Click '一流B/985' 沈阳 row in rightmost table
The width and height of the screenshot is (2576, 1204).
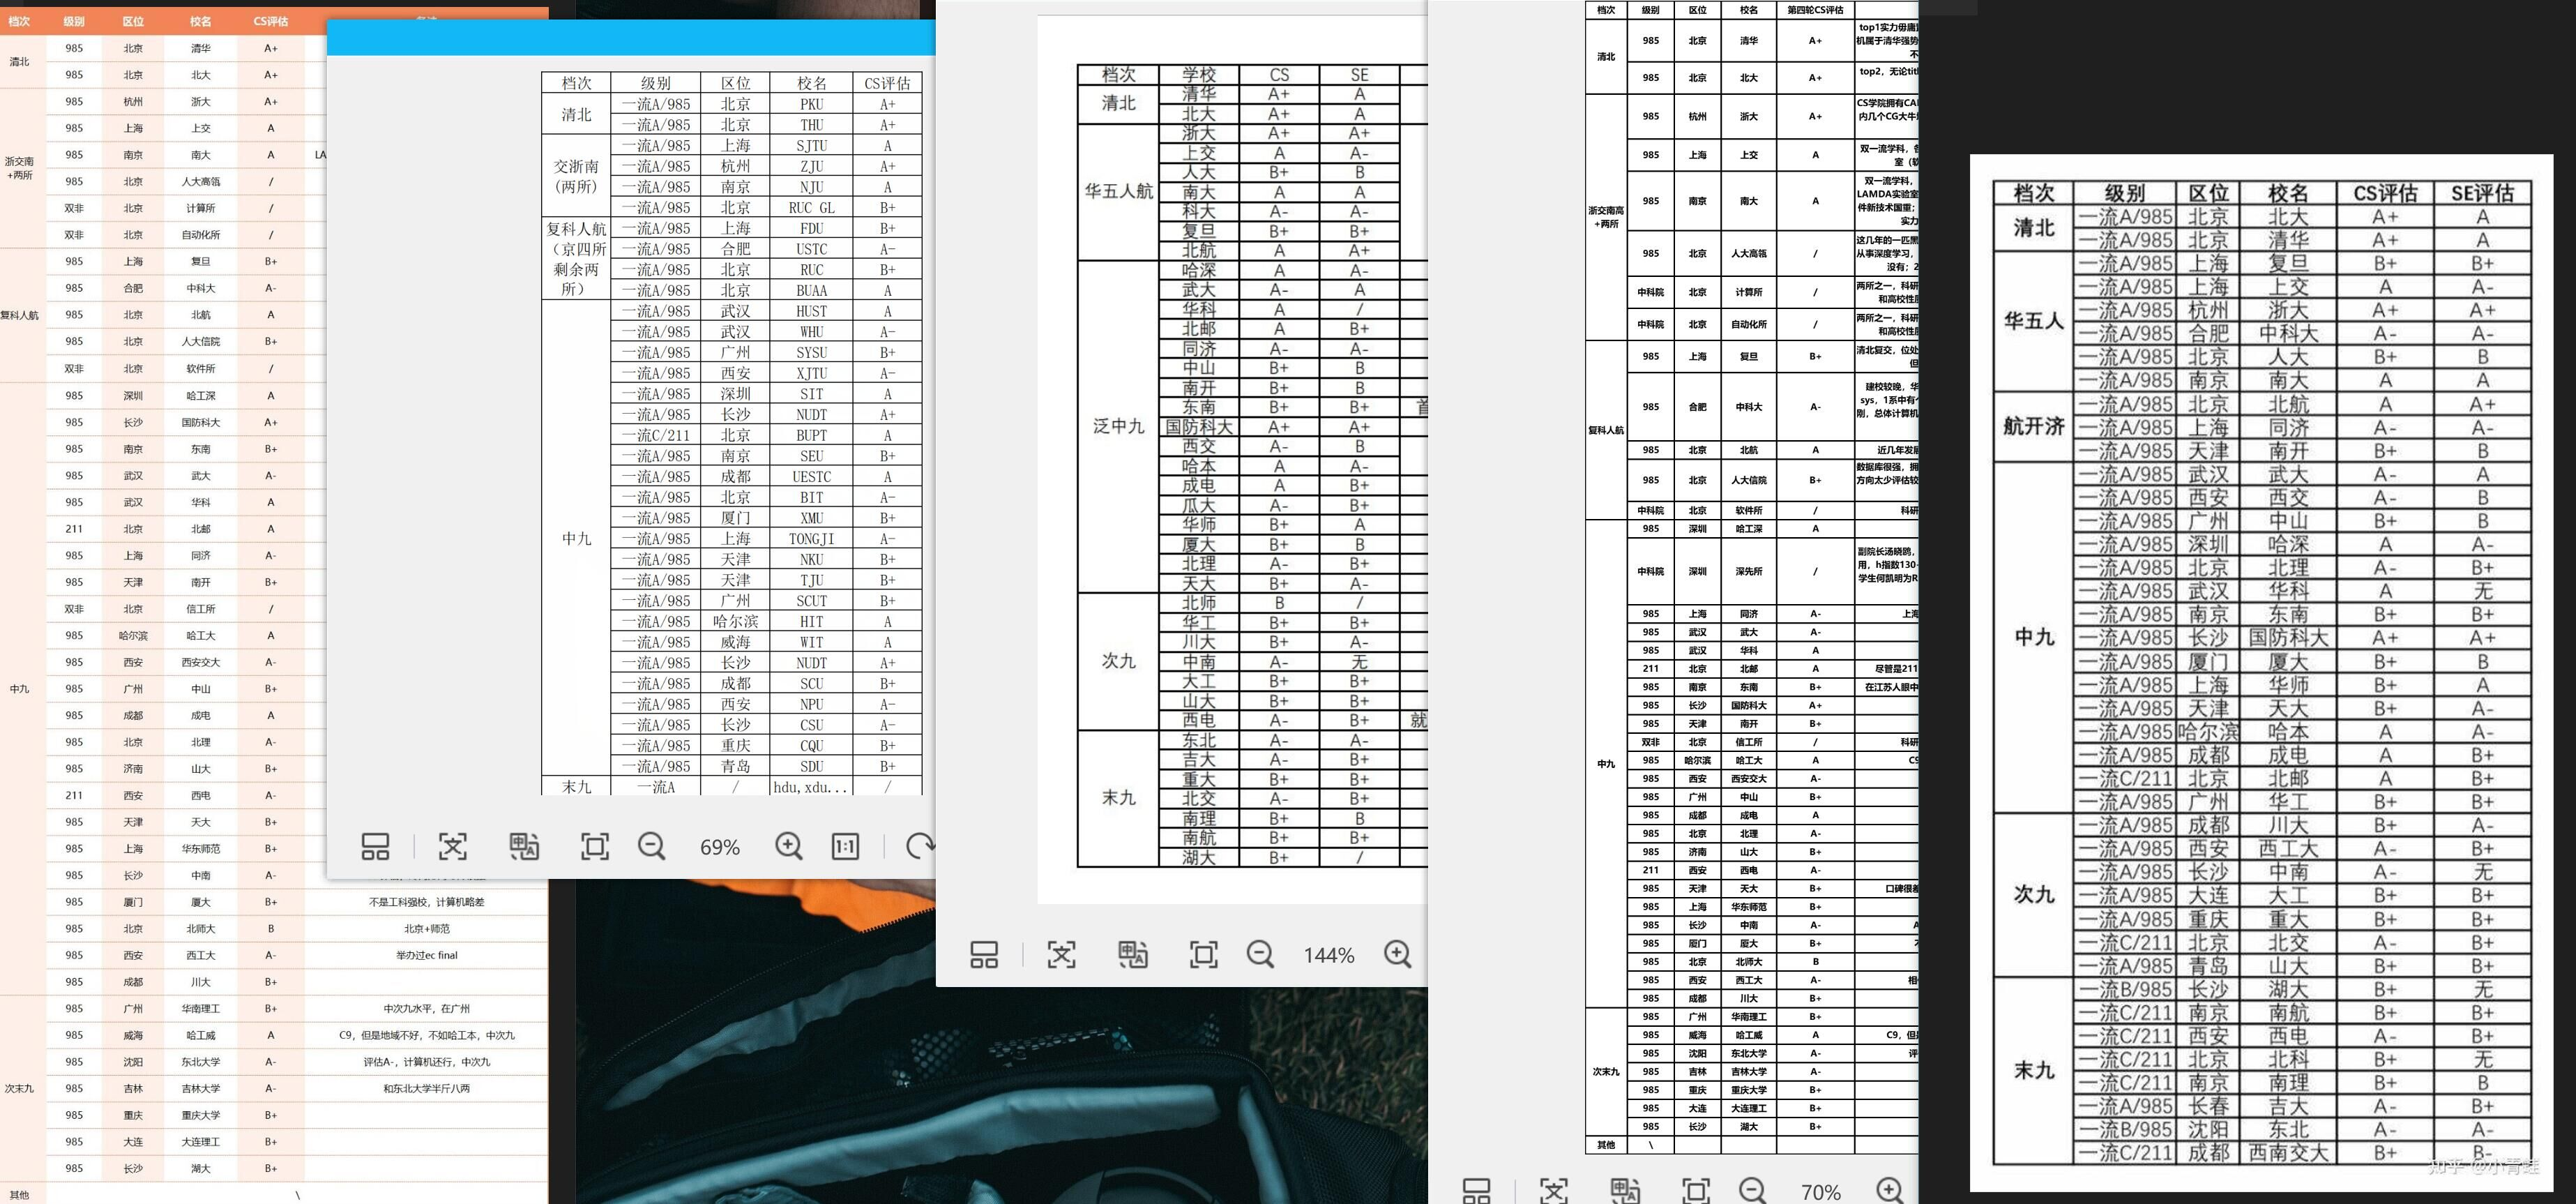point(2125,1129)
